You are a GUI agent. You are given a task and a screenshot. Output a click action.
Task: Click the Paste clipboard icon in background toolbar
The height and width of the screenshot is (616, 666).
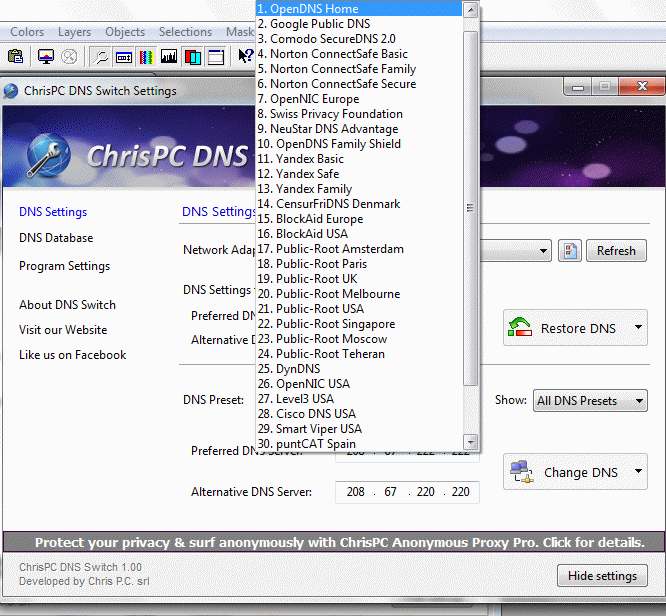click(x=16, y=56)
